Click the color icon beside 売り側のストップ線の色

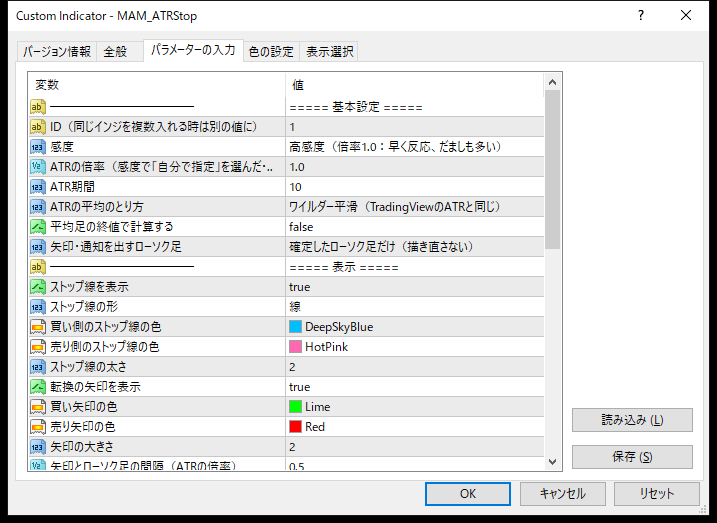(38, 347)
